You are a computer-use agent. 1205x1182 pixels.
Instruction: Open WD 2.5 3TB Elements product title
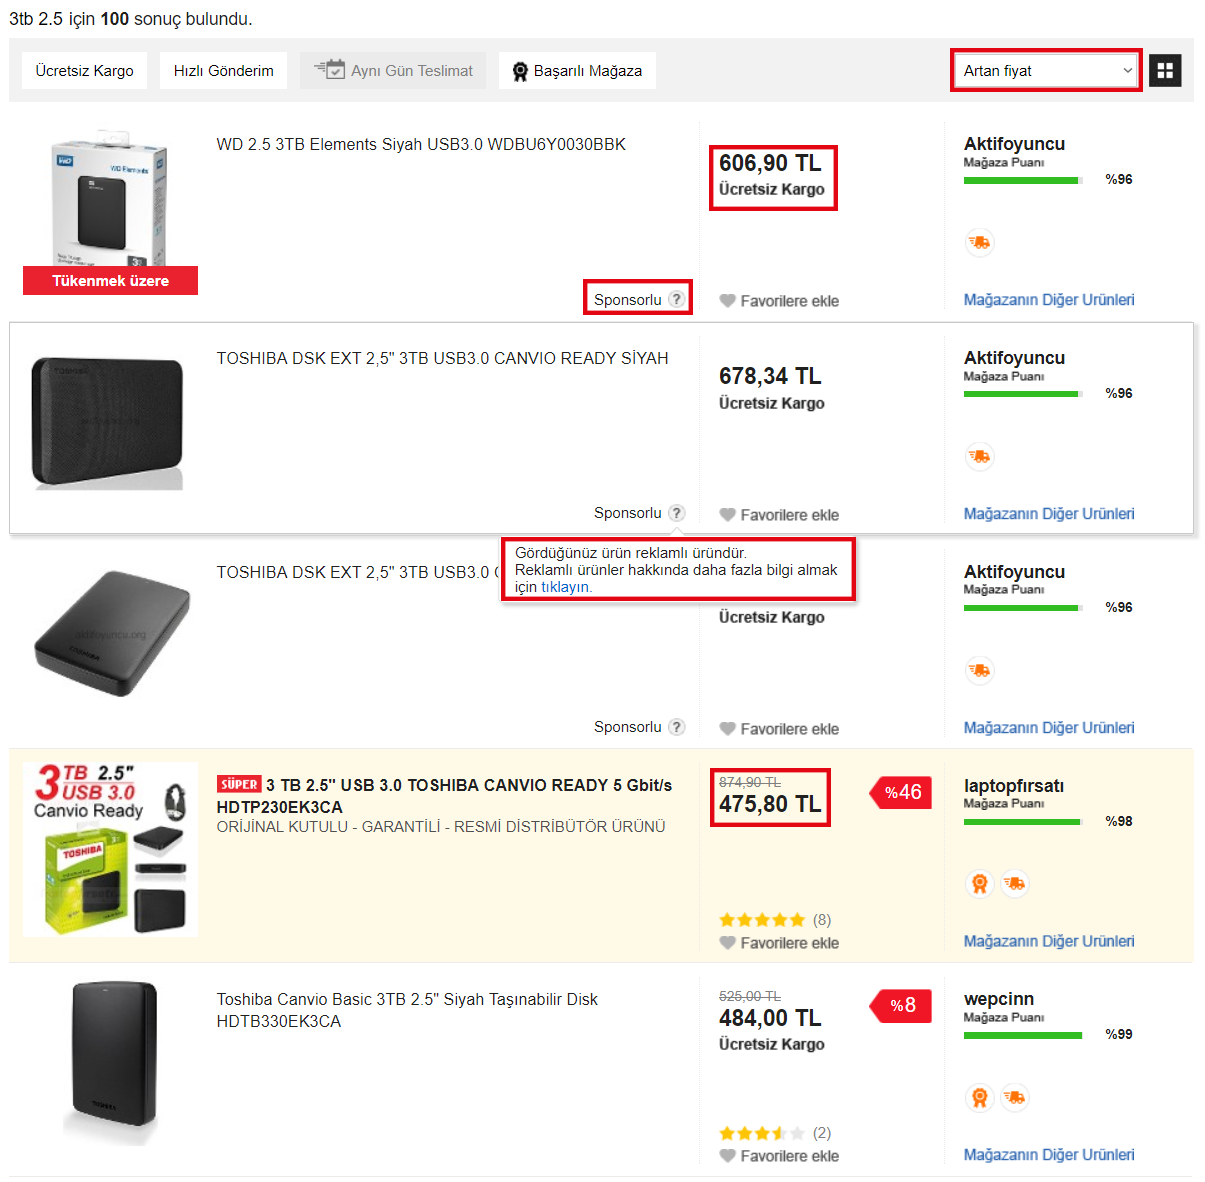pos(421,144)
